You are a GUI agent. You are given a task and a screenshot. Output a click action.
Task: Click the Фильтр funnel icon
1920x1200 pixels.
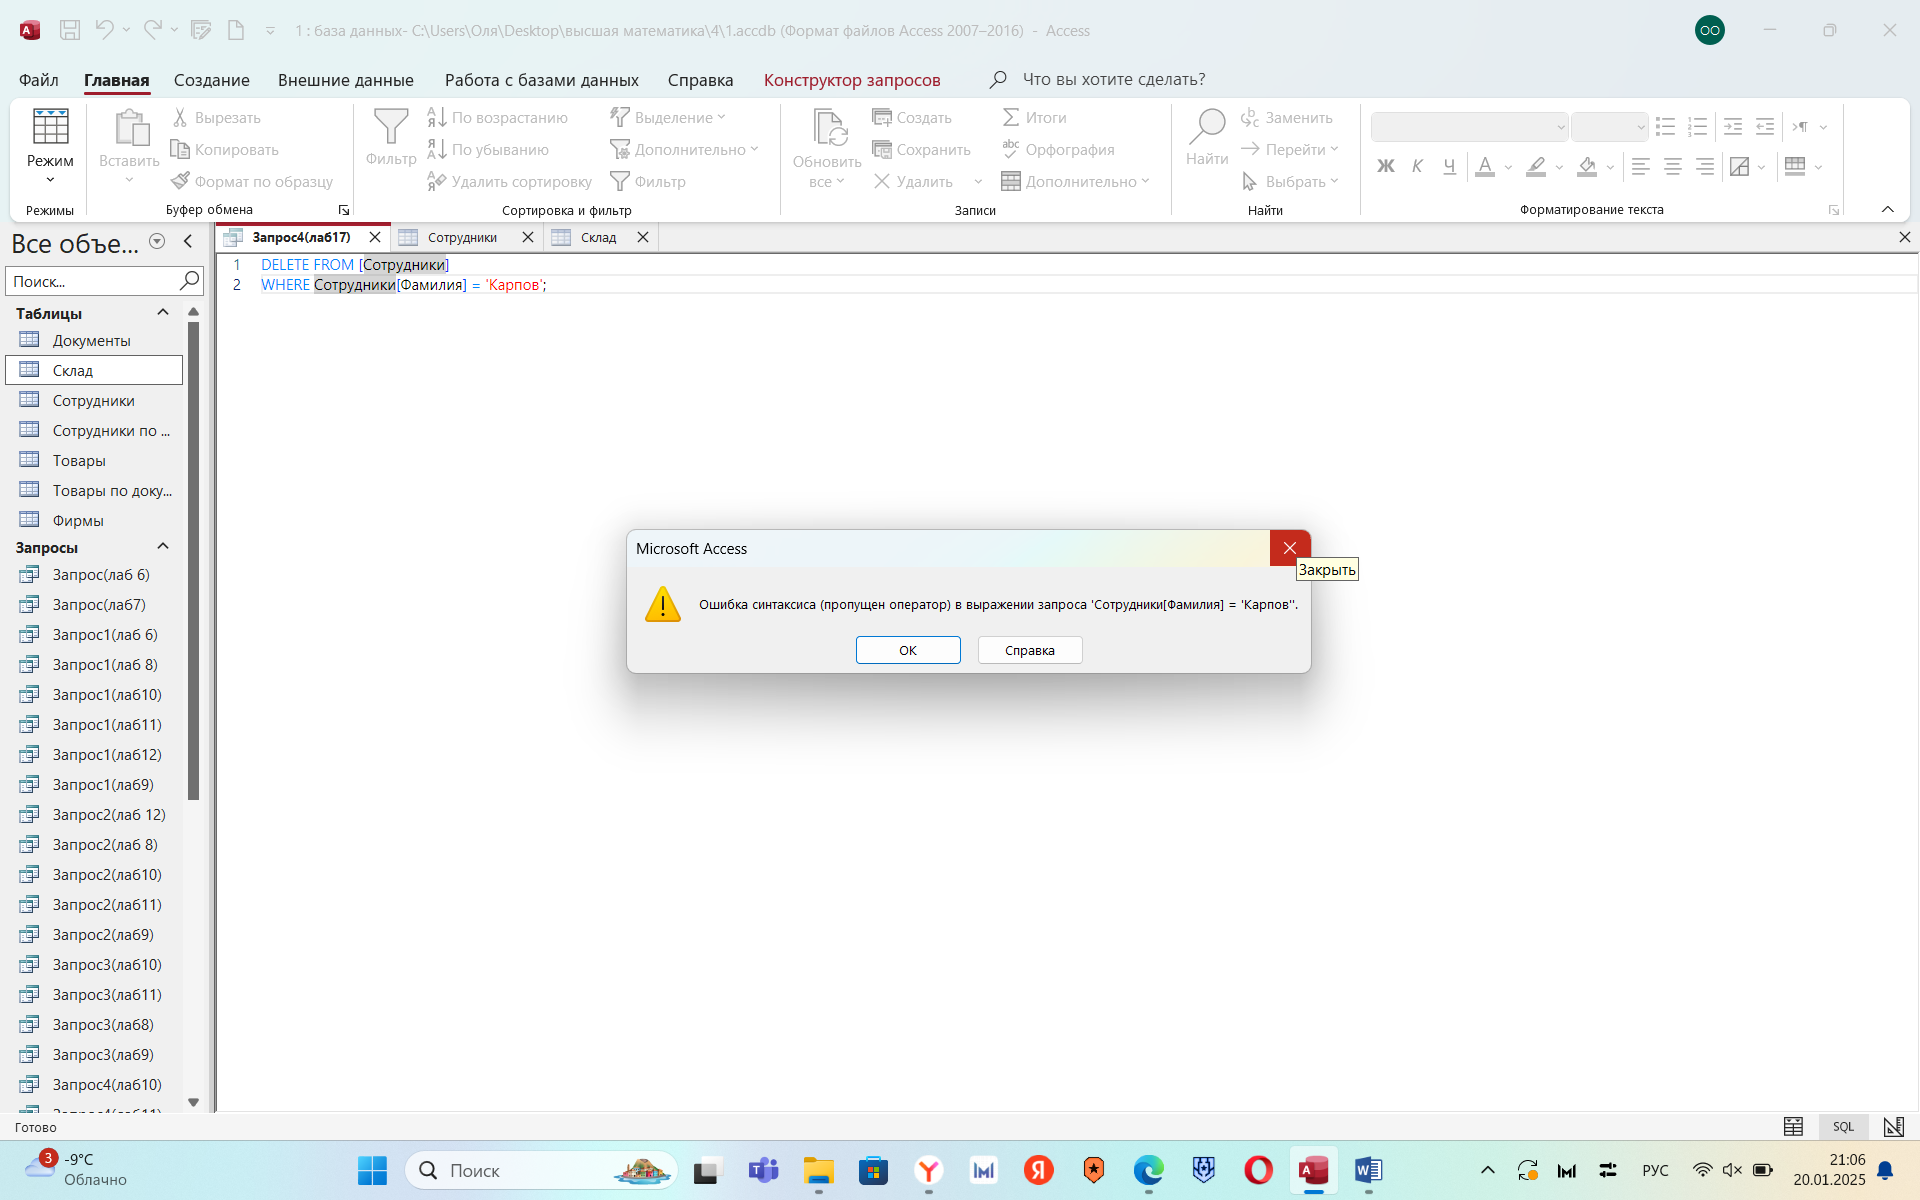[x=391, y=128]
